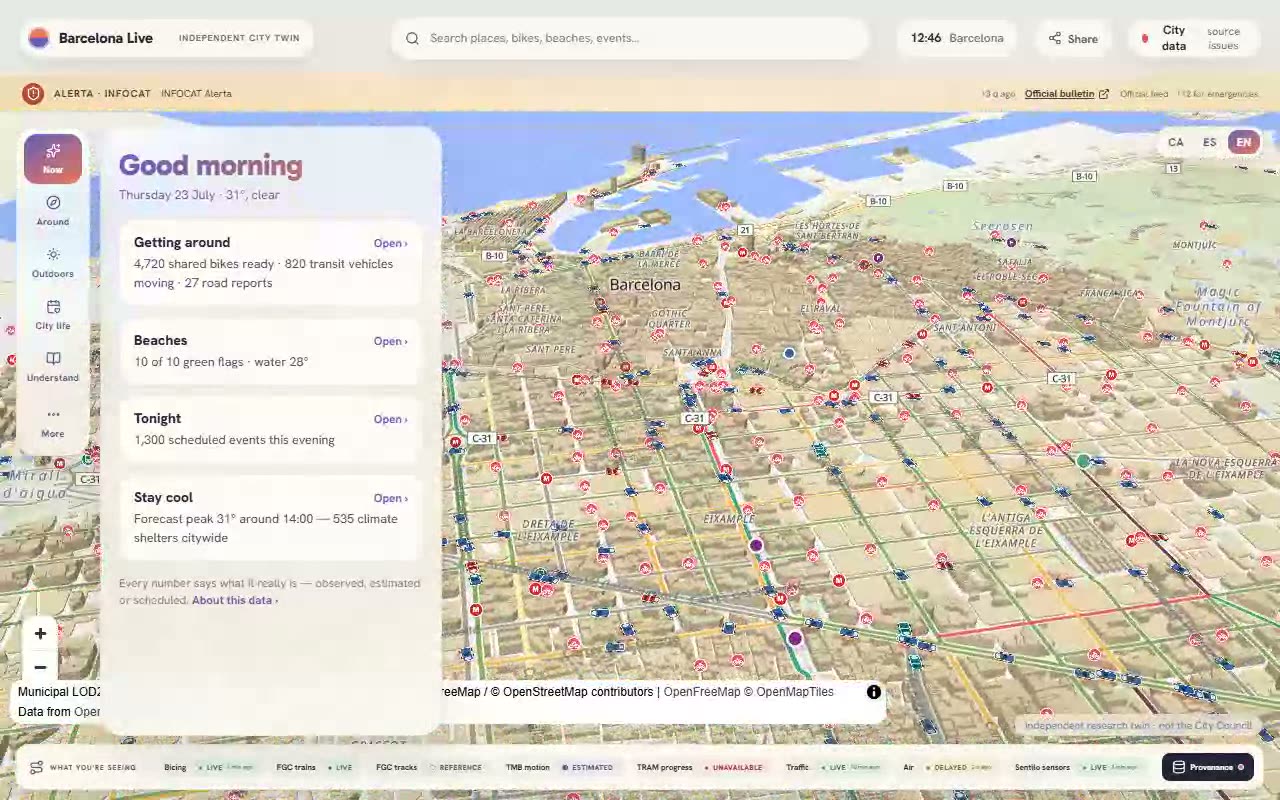Click the Share network icon
Viewport: 1280px width, 800px height.
pyautogui.click(x=1055, y=39)
